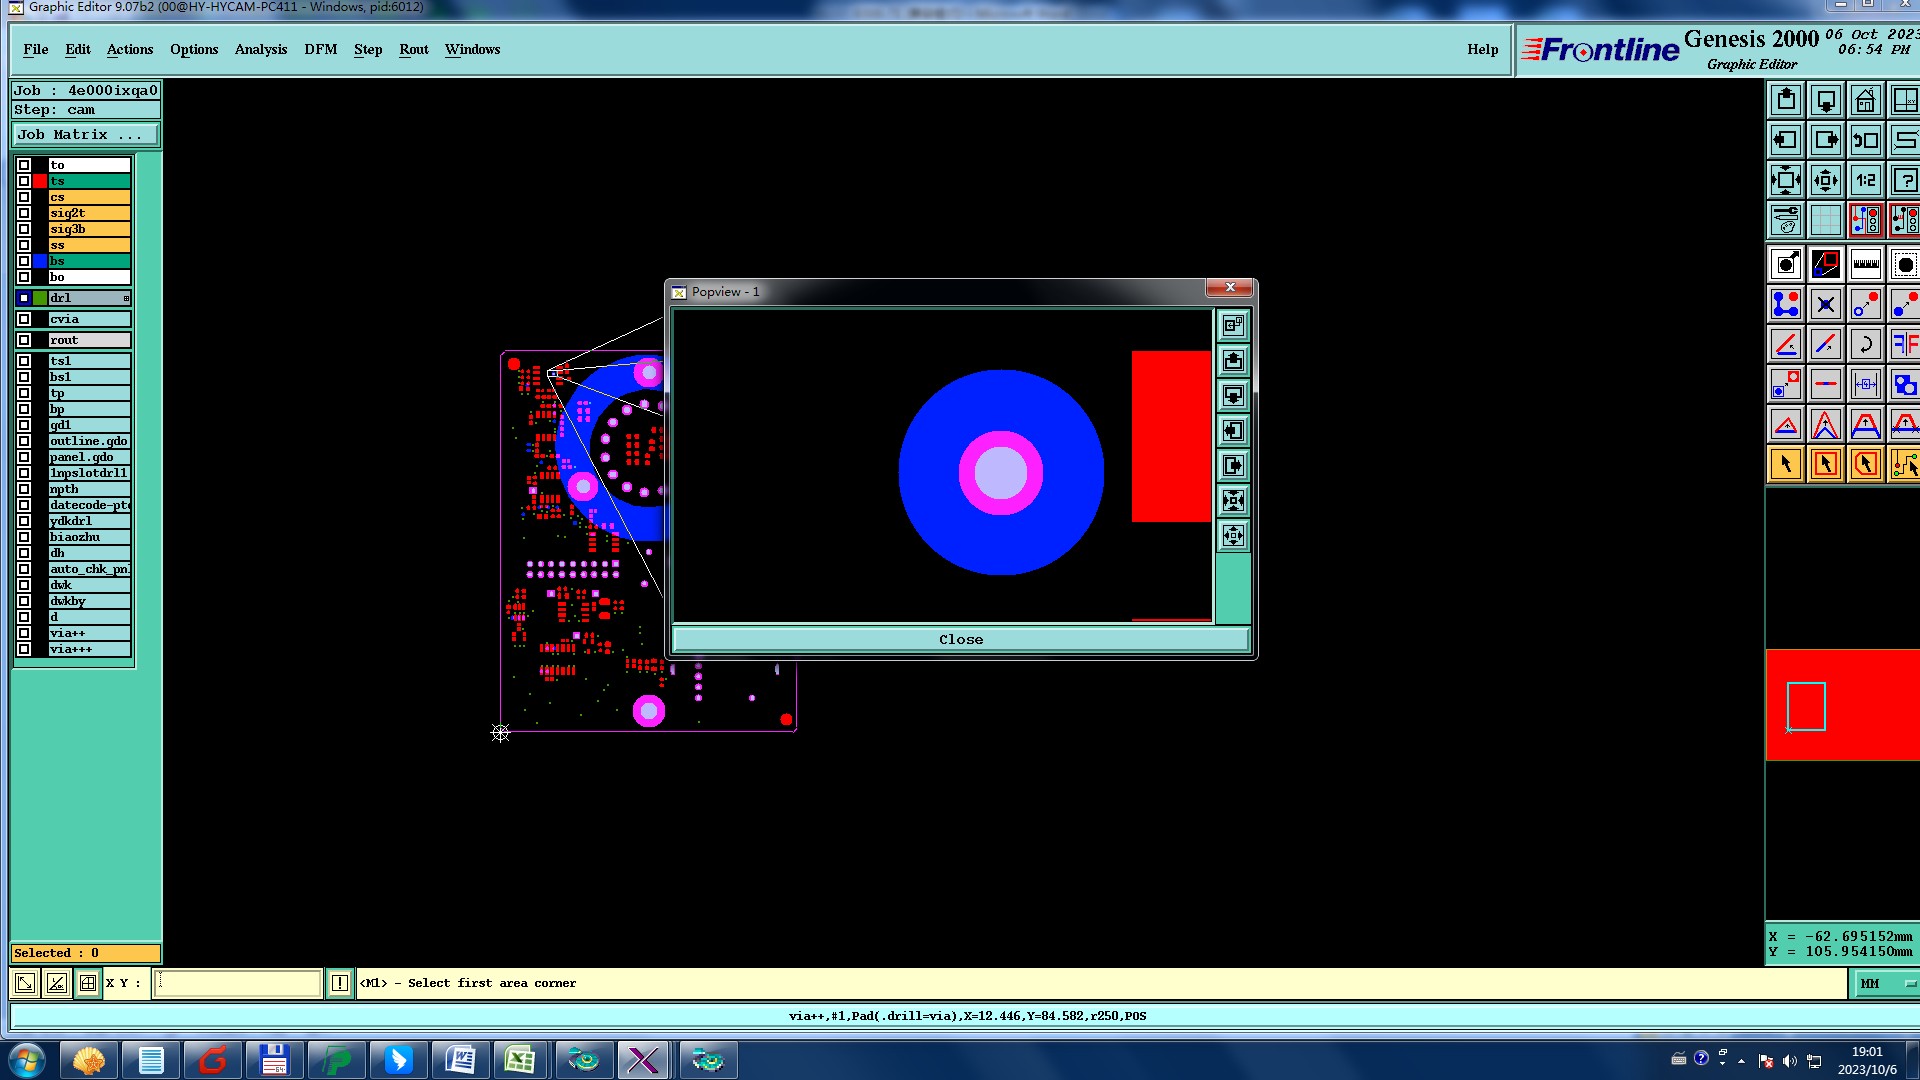Image resolution: width=1920 pixels, height=1080 pixels.
Task: Select the measure ruler tool icon
Action: tap(1865, 264)
